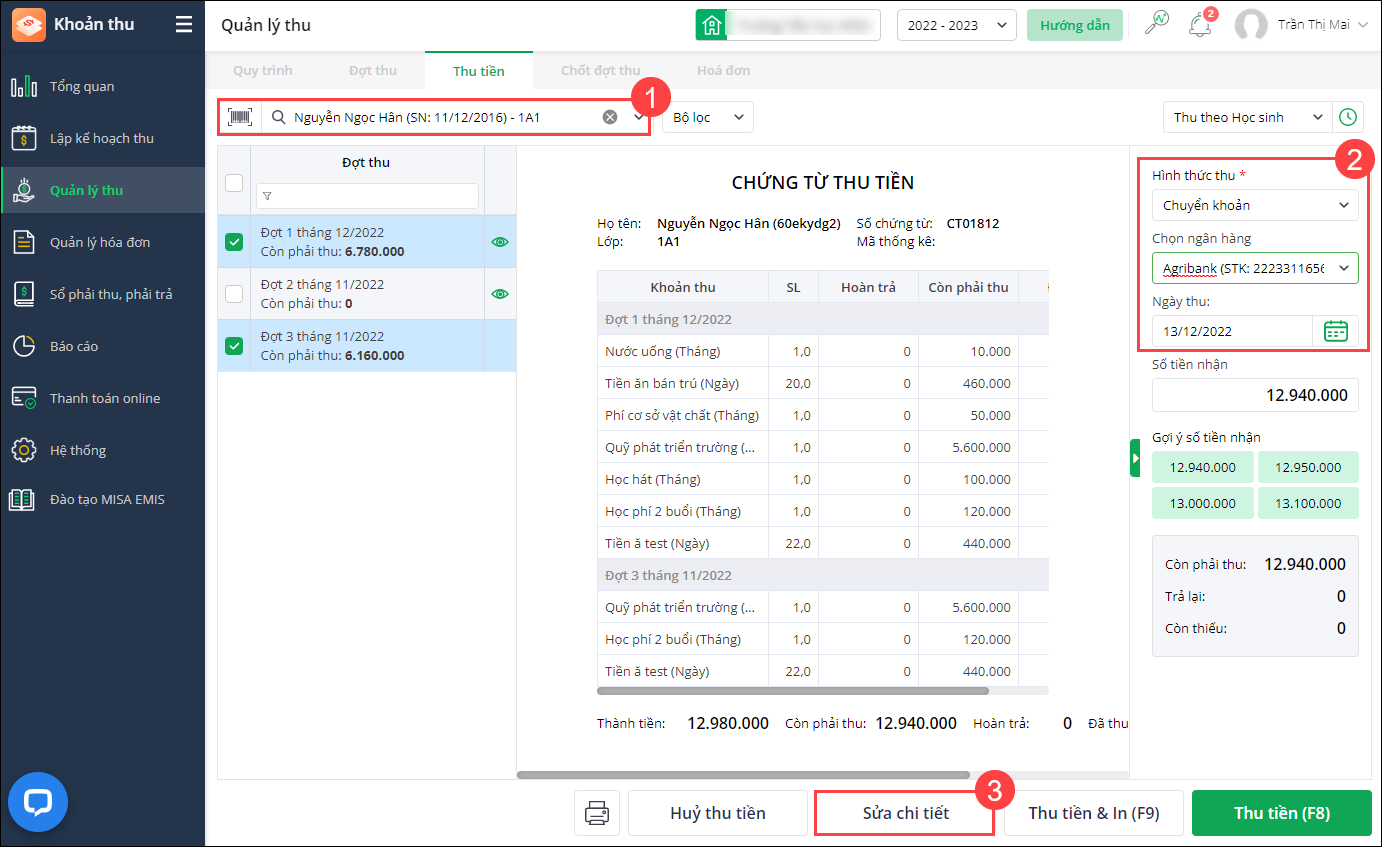The width and height of the screenshot is (1382, 847).
Task: Open Thanh toán online section
Action: [x=102, y=398]
